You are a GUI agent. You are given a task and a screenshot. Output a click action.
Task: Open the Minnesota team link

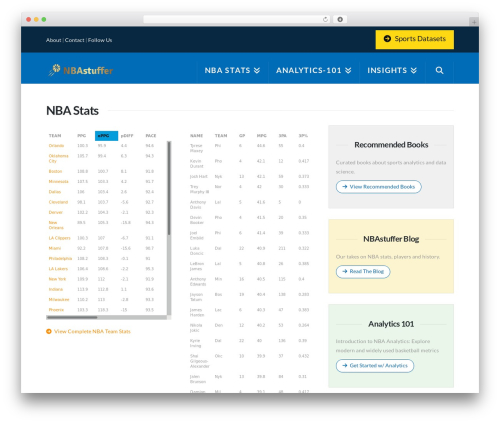(x=59, y=182)
